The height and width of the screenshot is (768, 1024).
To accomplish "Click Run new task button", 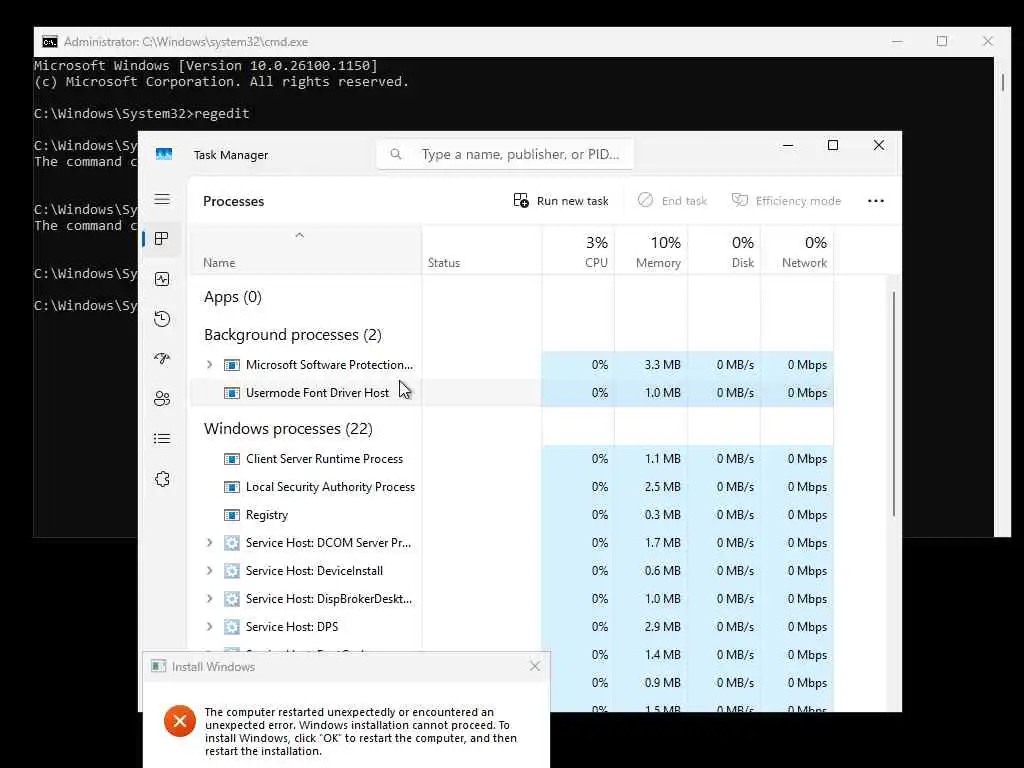I will coord(561,201).
